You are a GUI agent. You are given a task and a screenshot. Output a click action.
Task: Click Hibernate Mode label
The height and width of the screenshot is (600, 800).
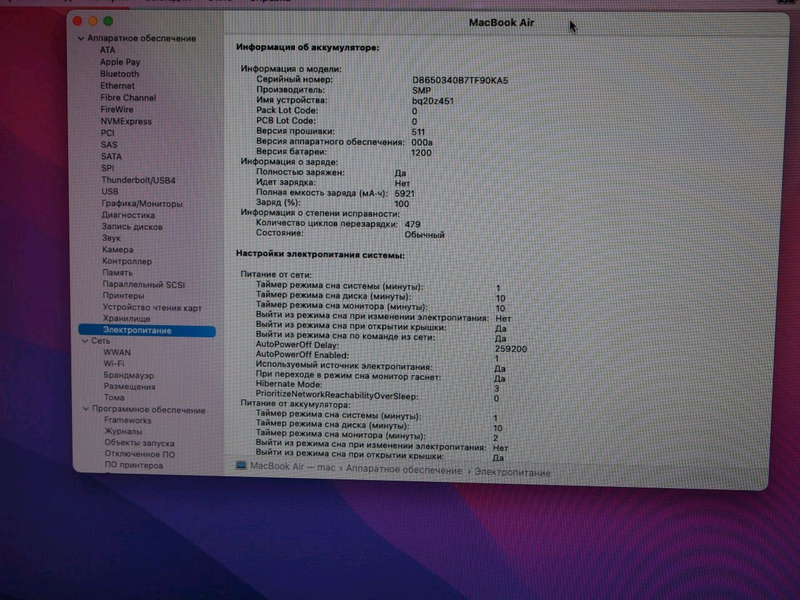289,384
